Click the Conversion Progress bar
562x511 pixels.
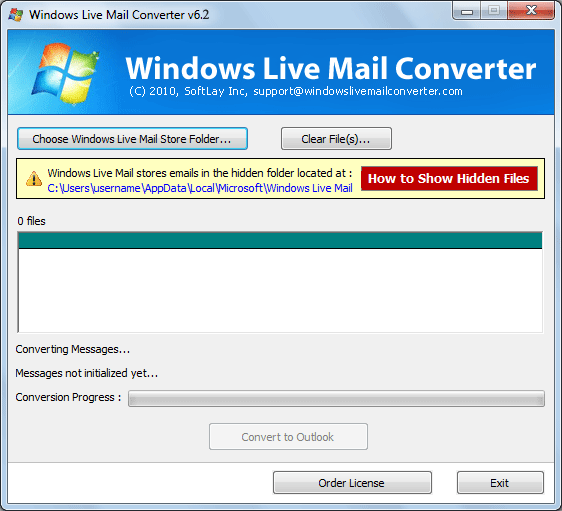coord(336,398)
